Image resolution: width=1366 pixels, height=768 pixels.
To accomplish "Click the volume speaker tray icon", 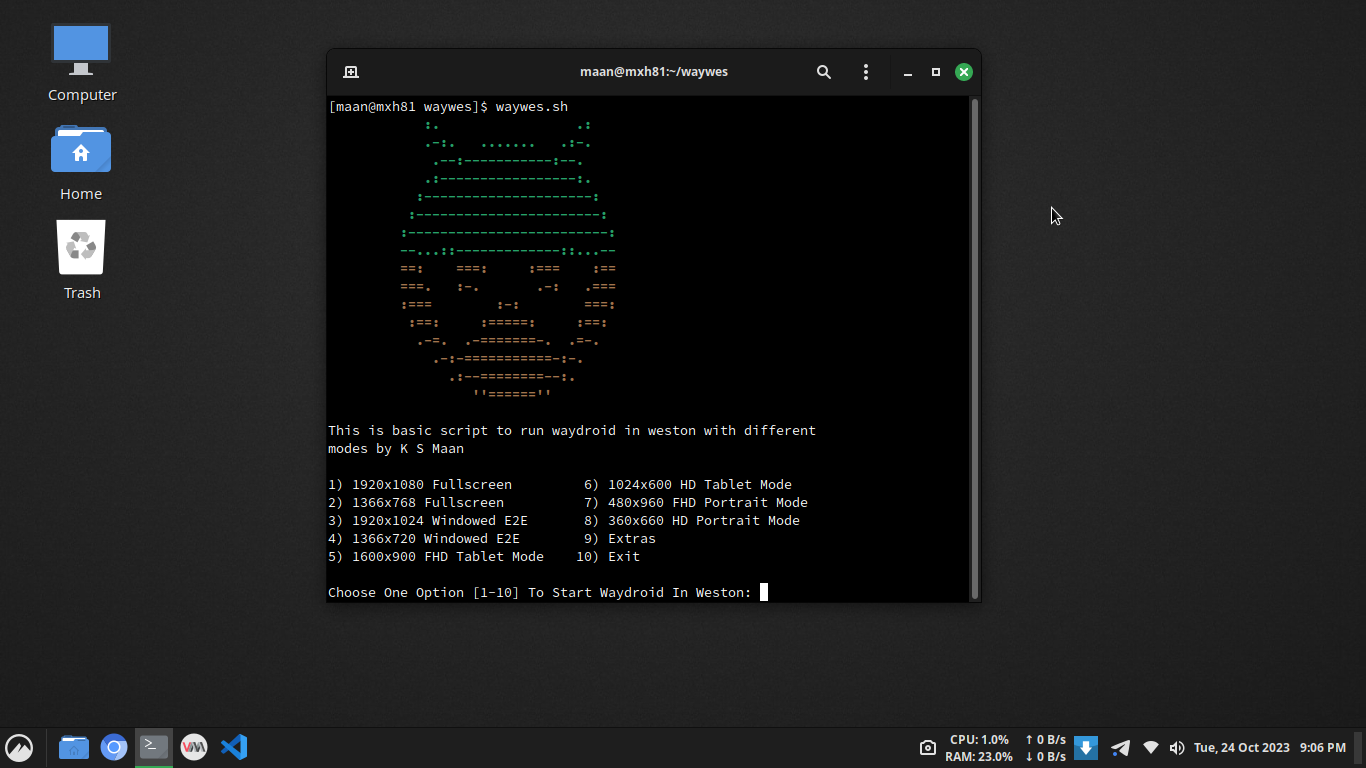I will click(x=1177, y=748).
